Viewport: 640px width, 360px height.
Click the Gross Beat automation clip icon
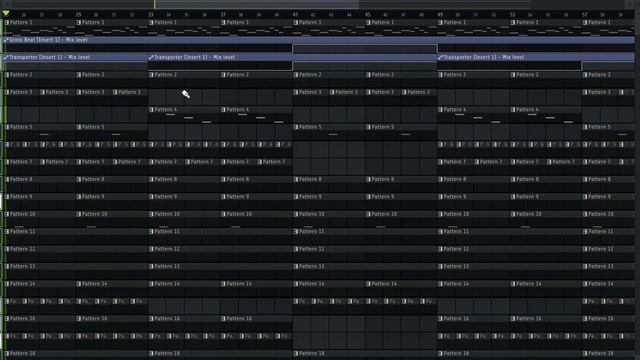pos(6,40)
